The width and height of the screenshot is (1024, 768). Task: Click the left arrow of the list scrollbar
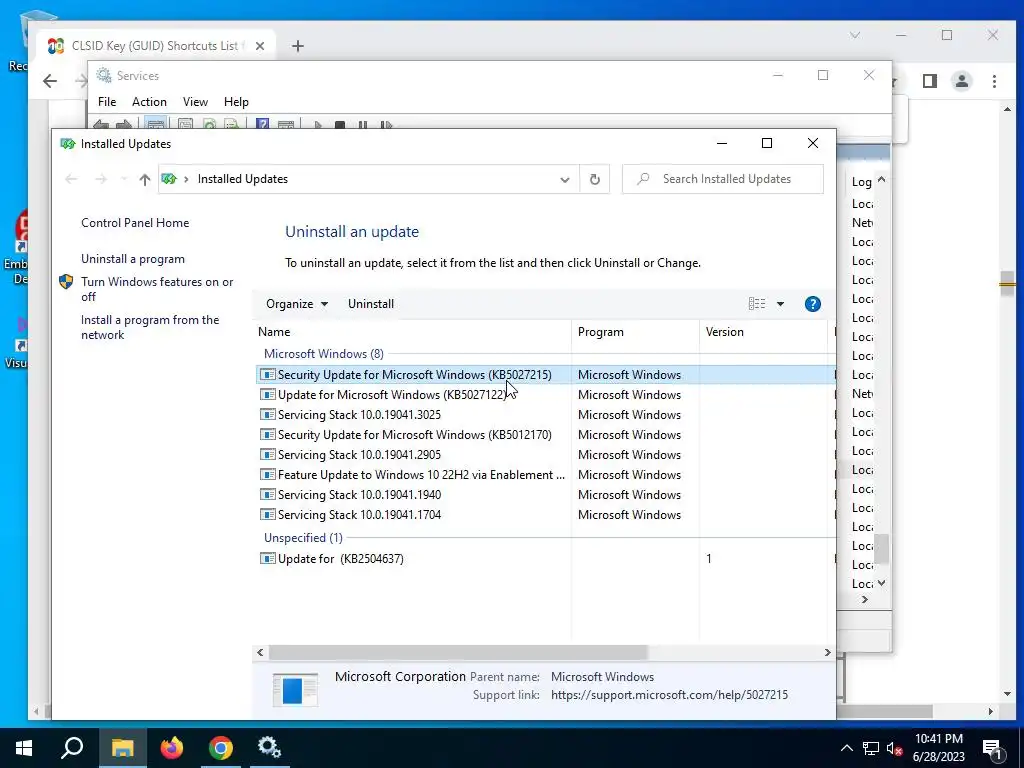(x=260, y=652)
